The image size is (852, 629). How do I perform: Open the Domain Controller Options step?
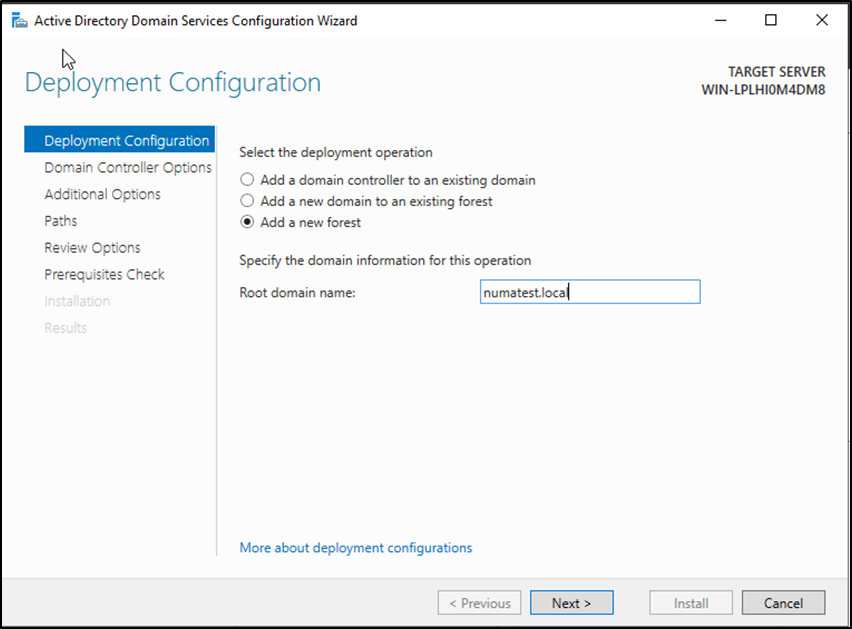coord(127,168)
